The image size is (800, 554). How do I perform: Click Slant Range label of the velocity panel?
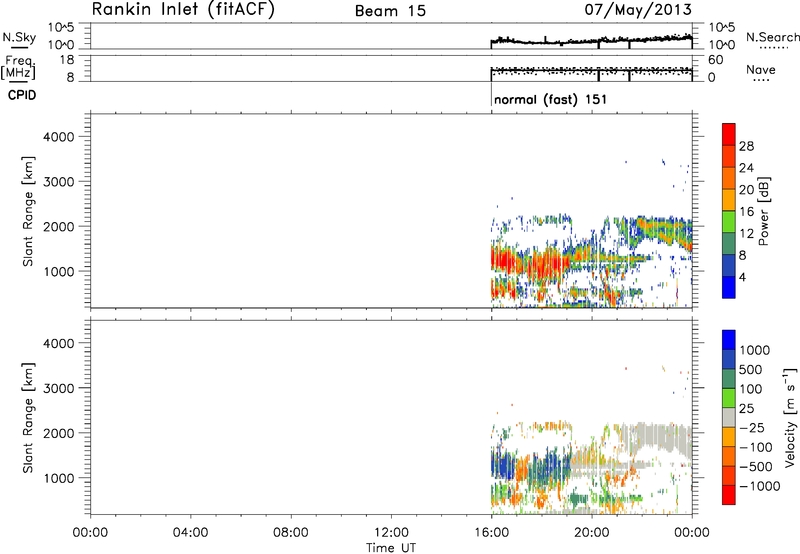(28, 418)
